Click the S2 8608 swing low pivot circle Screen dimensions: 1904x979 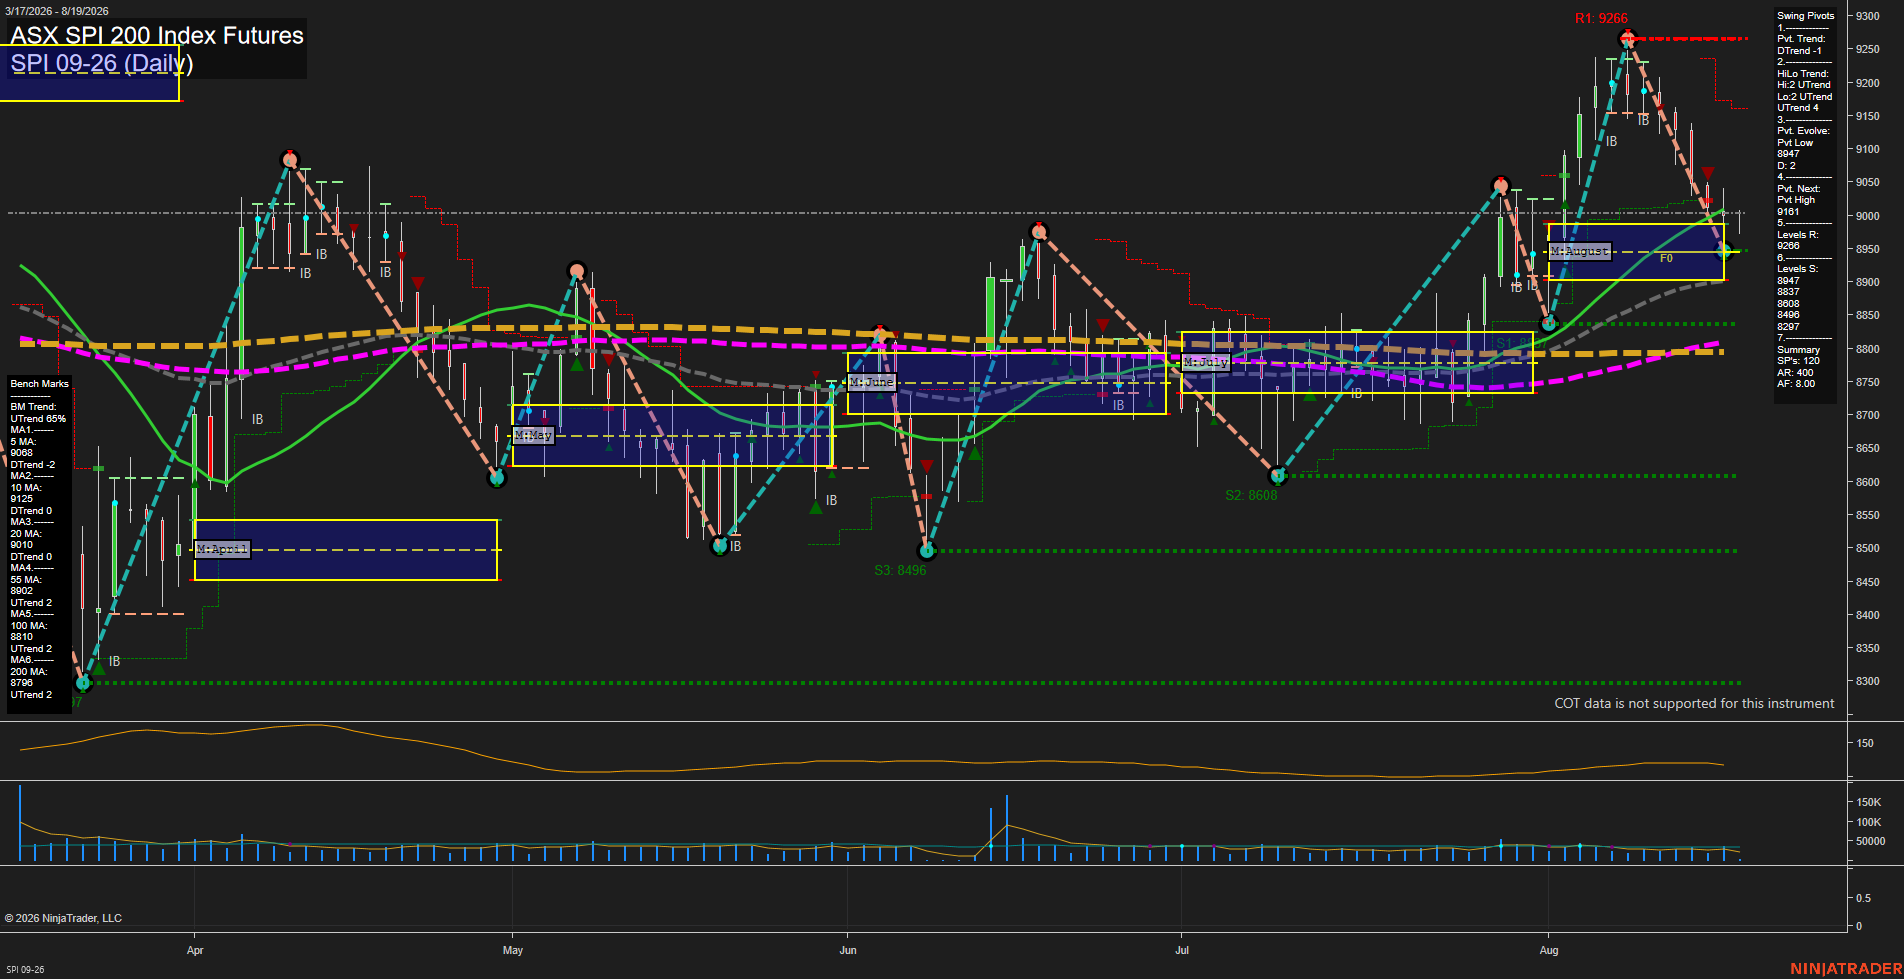(1277, 475)
